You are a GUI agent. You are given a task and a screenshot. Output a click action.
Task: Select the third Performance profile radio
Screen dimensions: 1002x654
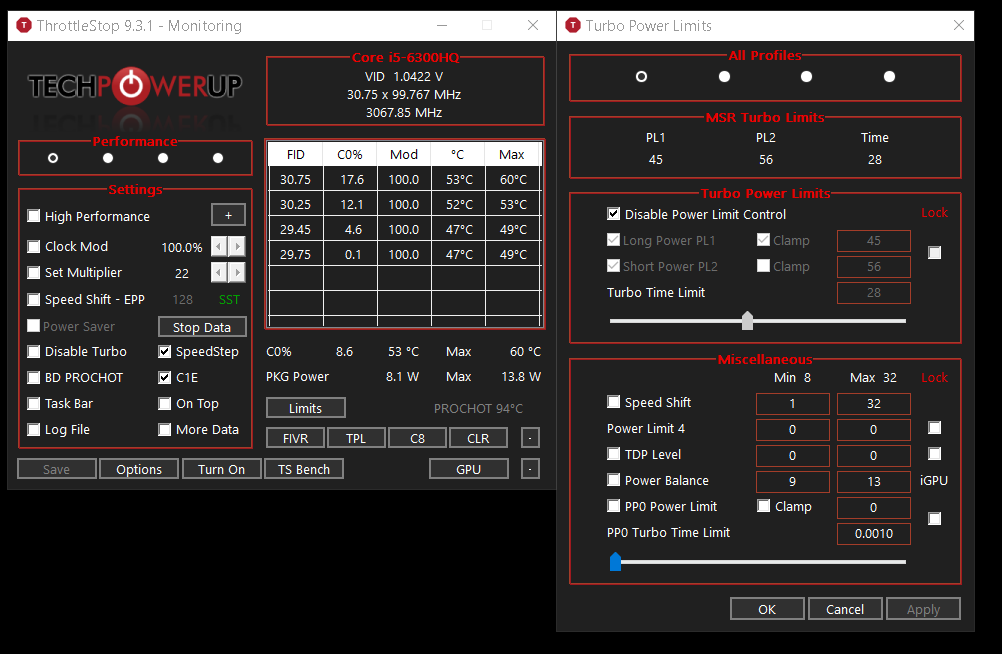tap(163, 157)
